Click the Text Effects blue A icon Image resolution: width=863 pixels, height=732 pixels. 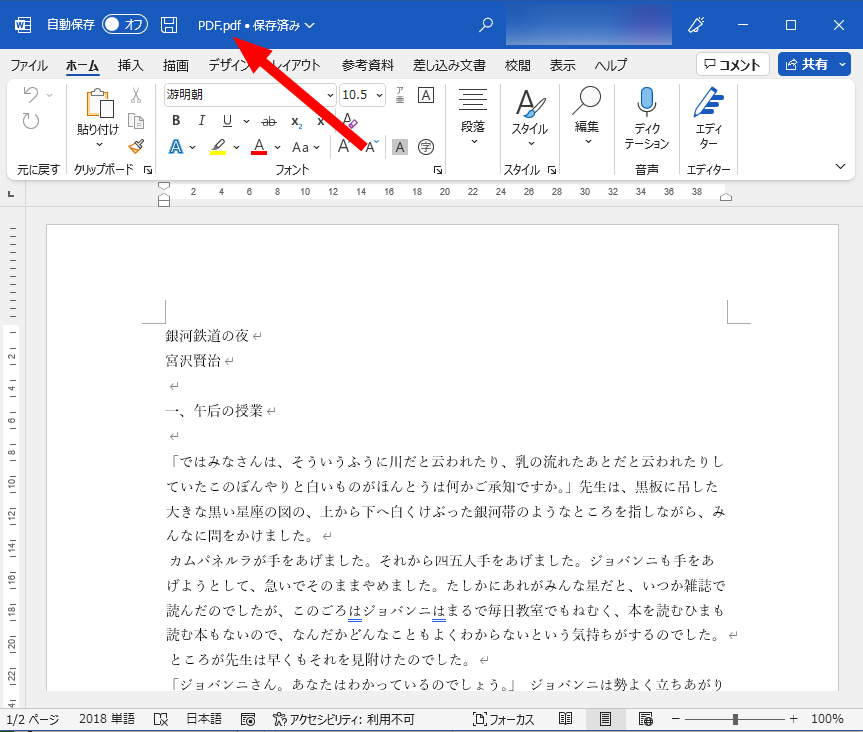[x=176, y=147]
